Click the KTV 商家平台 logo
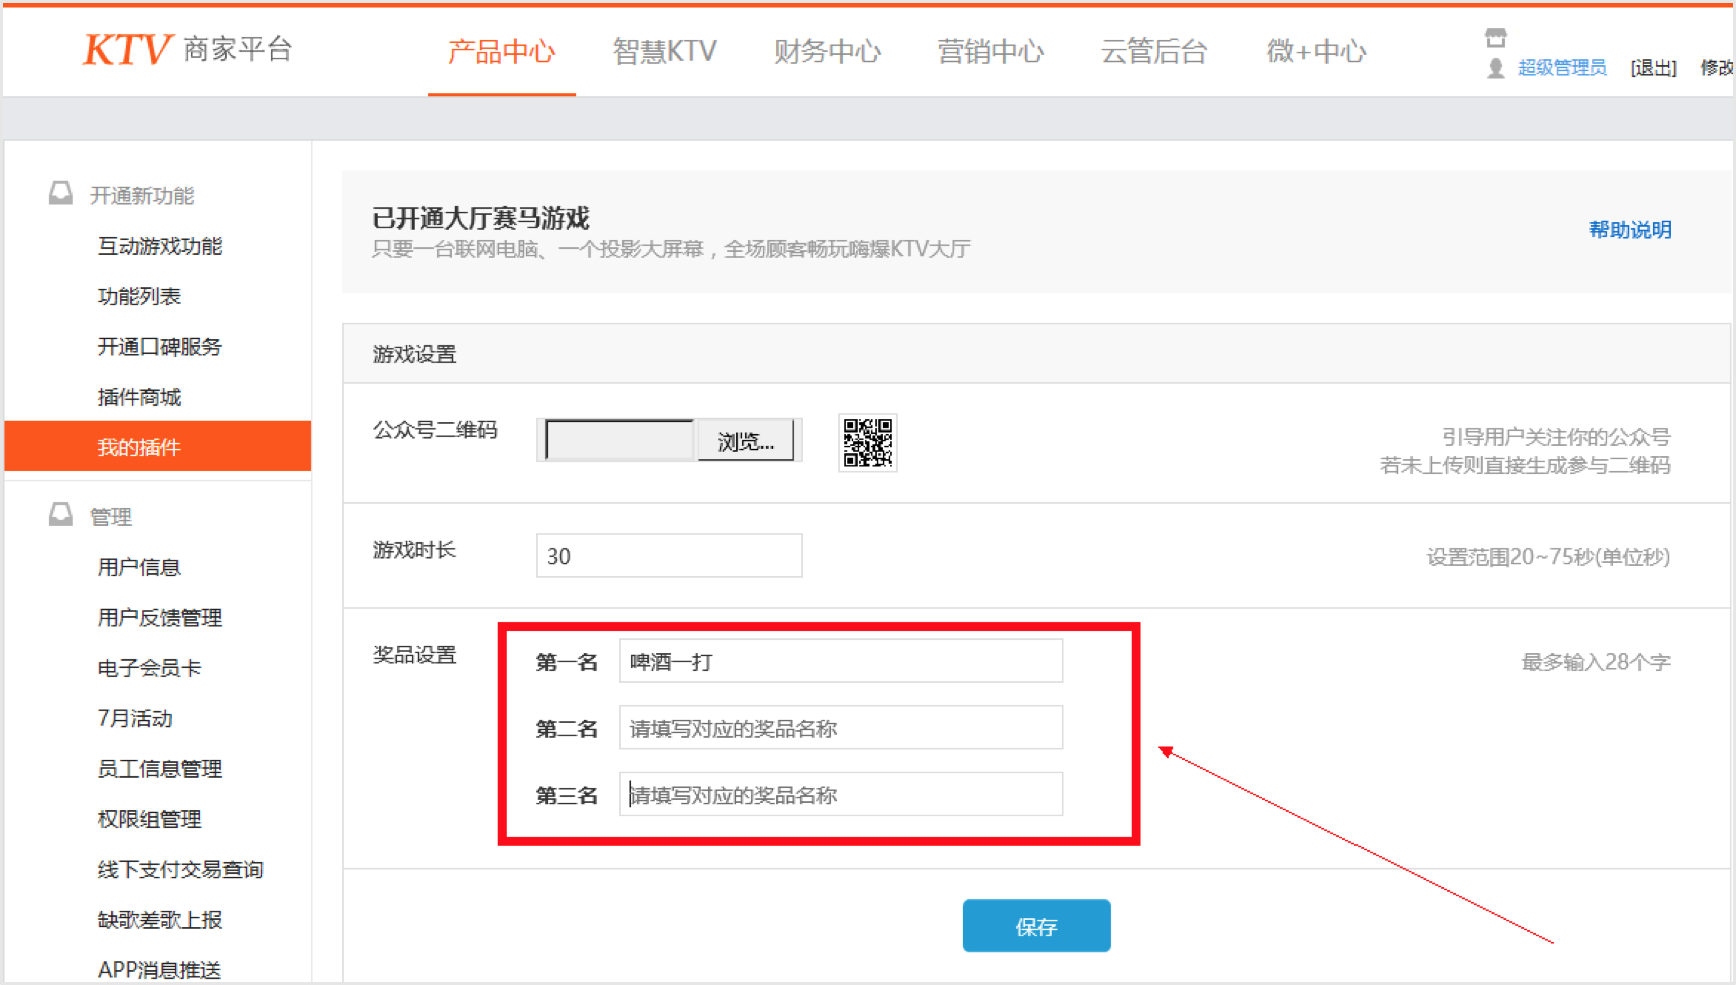 pyautogui.click(x=188, y=48)
